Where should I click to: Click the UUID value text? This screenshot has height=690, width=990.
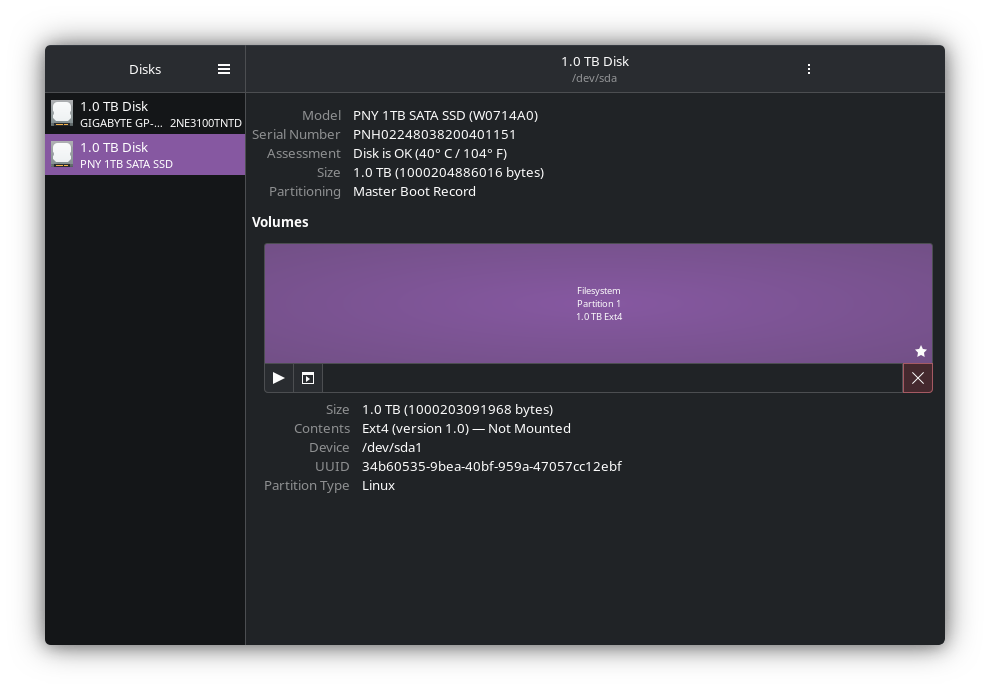(x=491, y=466)
